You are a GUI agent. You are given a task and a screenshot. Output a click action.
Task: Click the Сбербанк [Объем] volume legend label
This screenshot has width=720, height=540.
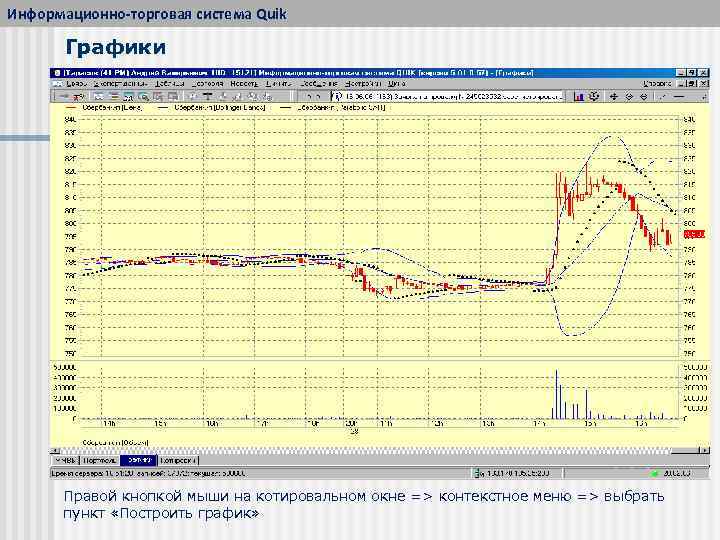tap(115, 442)
